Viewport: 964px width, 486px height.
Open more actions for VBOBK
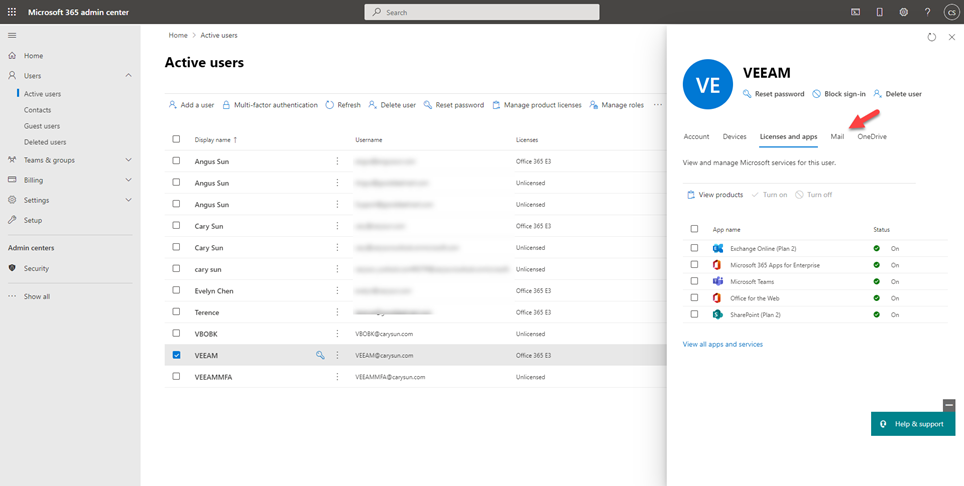(337, 334)
